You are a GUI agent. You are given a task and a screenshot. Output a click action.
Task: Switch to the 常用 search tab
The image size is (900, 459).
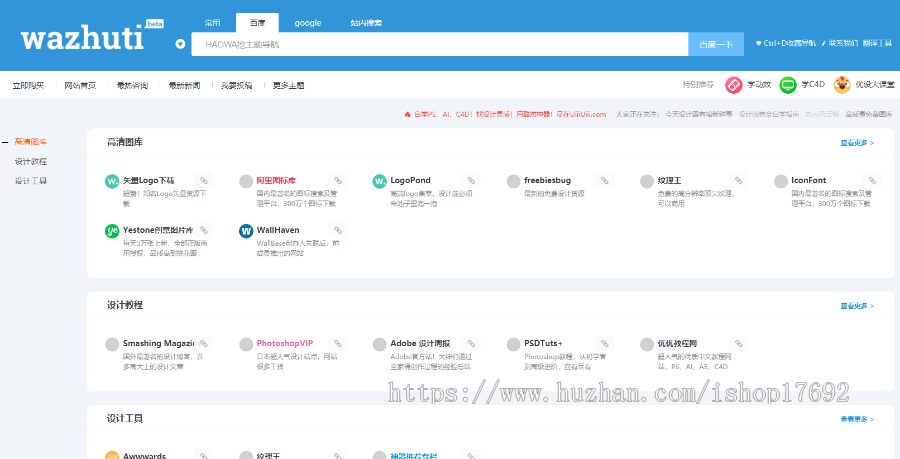(x=212, y=23)
